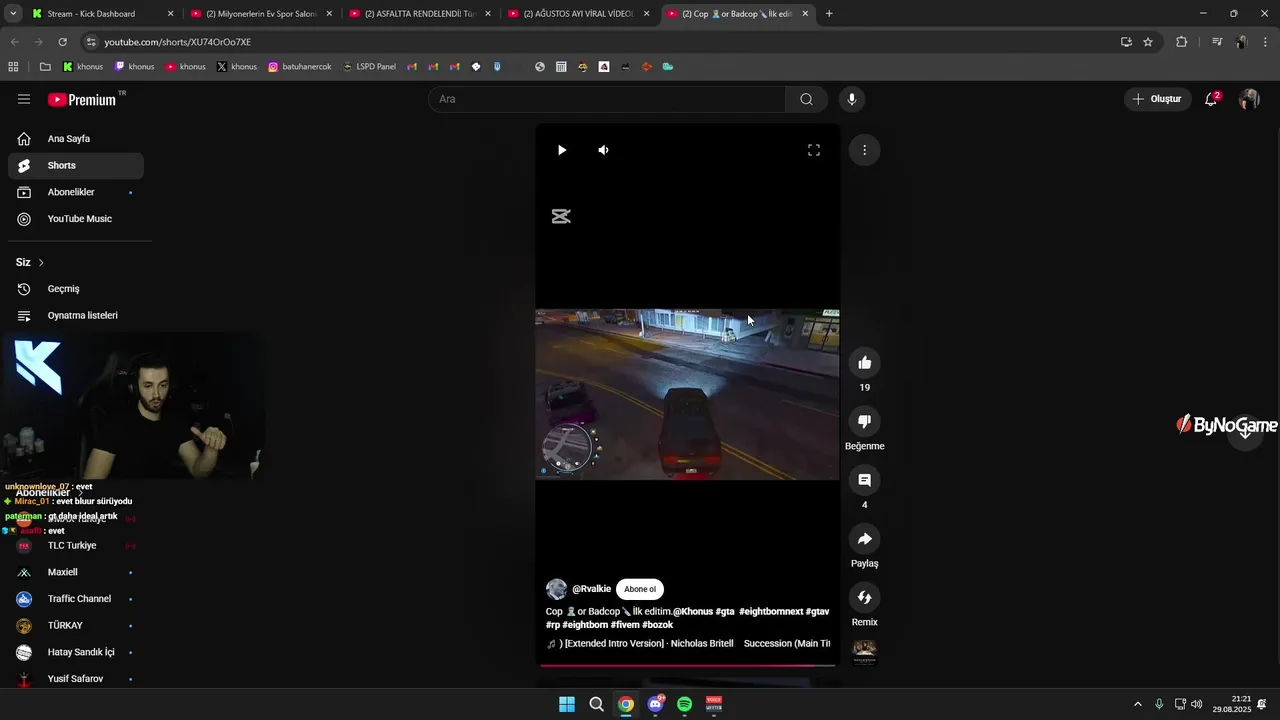Screen dimensions: 1280x720
Task: Reload the page
Action: 62,42
